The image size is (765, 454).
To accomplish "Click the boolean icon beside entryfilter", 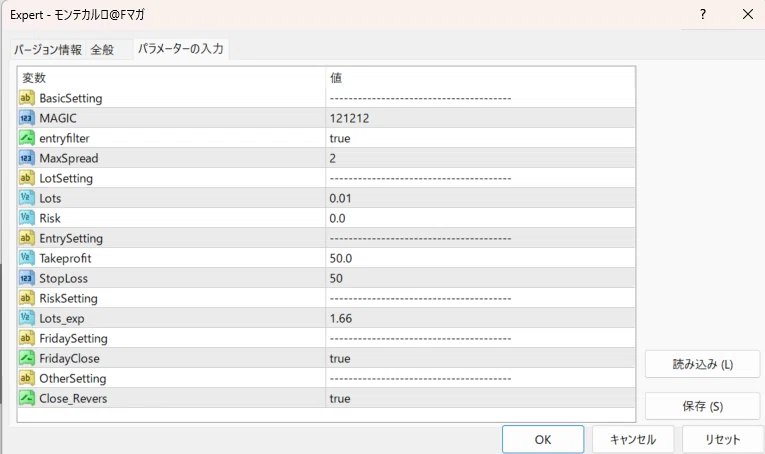I will (x=27, y=138).
